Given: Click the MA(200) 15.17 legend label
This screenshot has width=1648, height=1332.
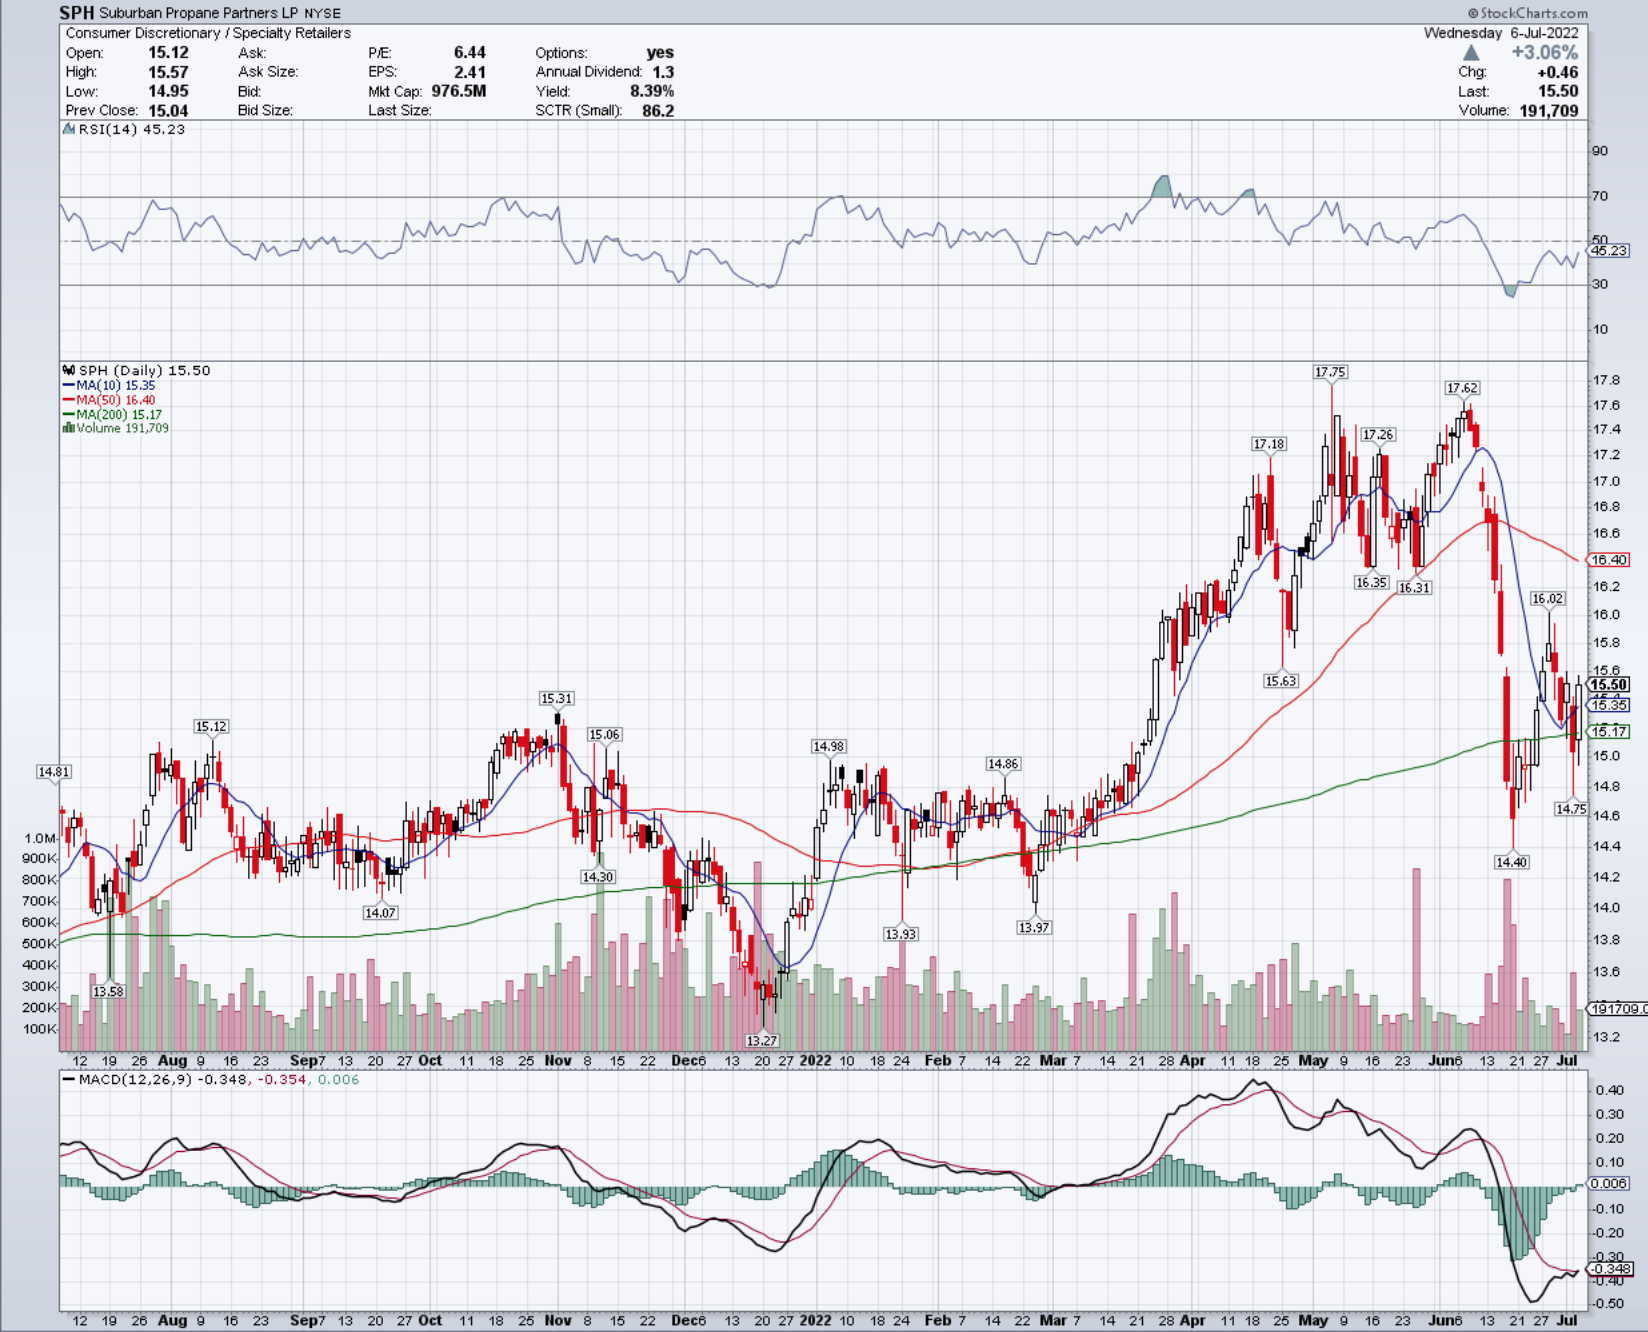Looking at the screenshot, I should pos(119,414).
